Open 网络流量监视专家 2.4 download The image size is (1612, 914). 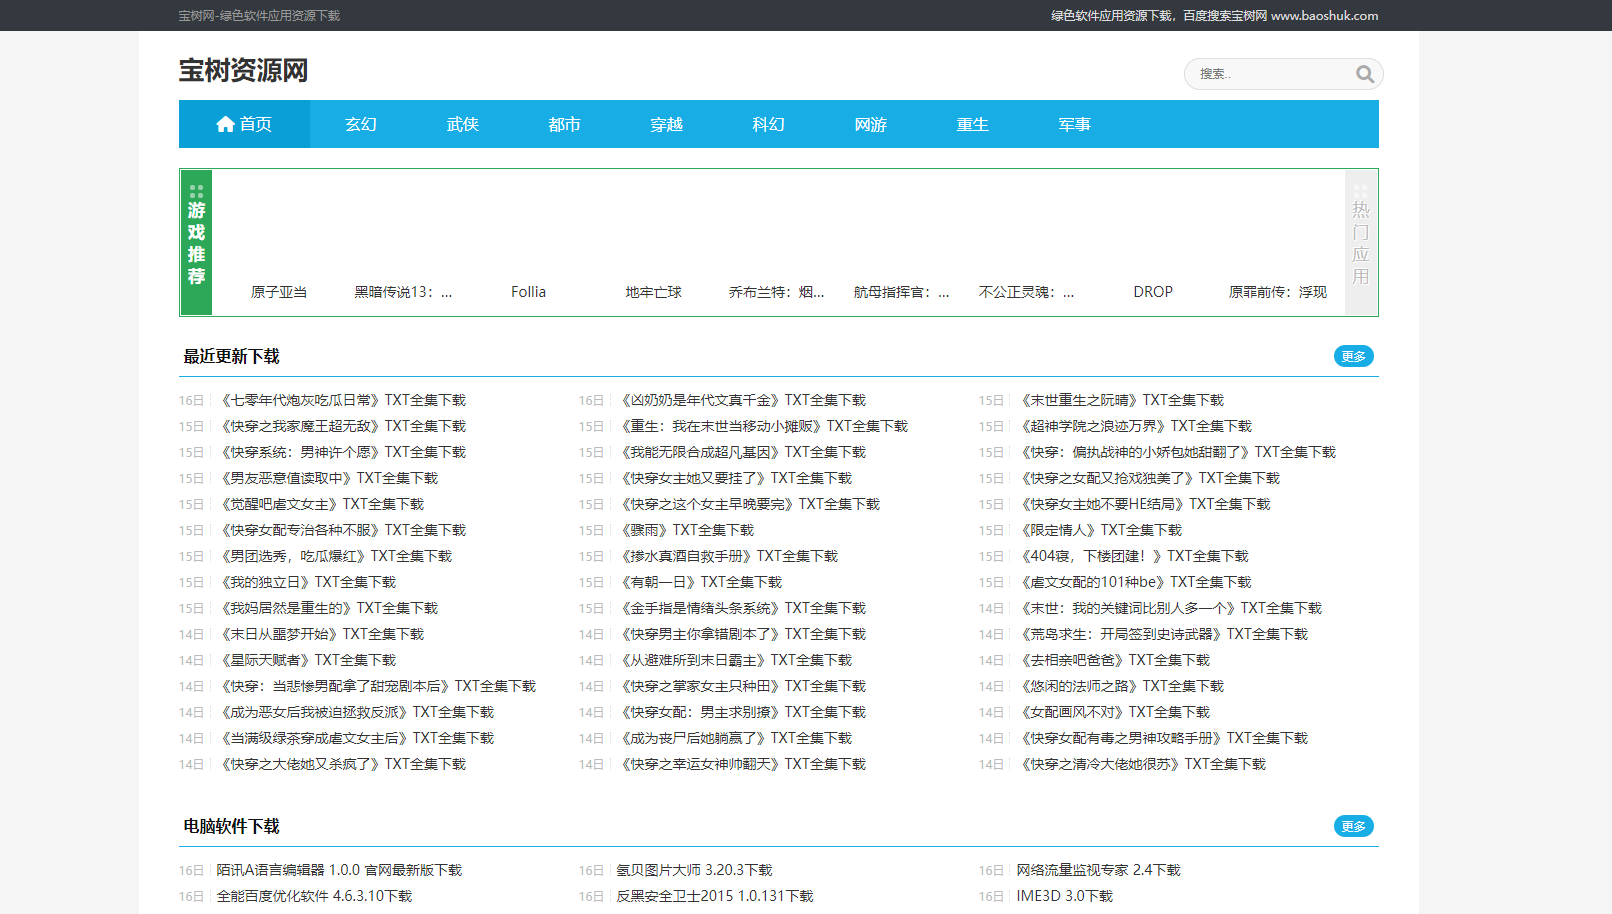[x=1098, y=870]
